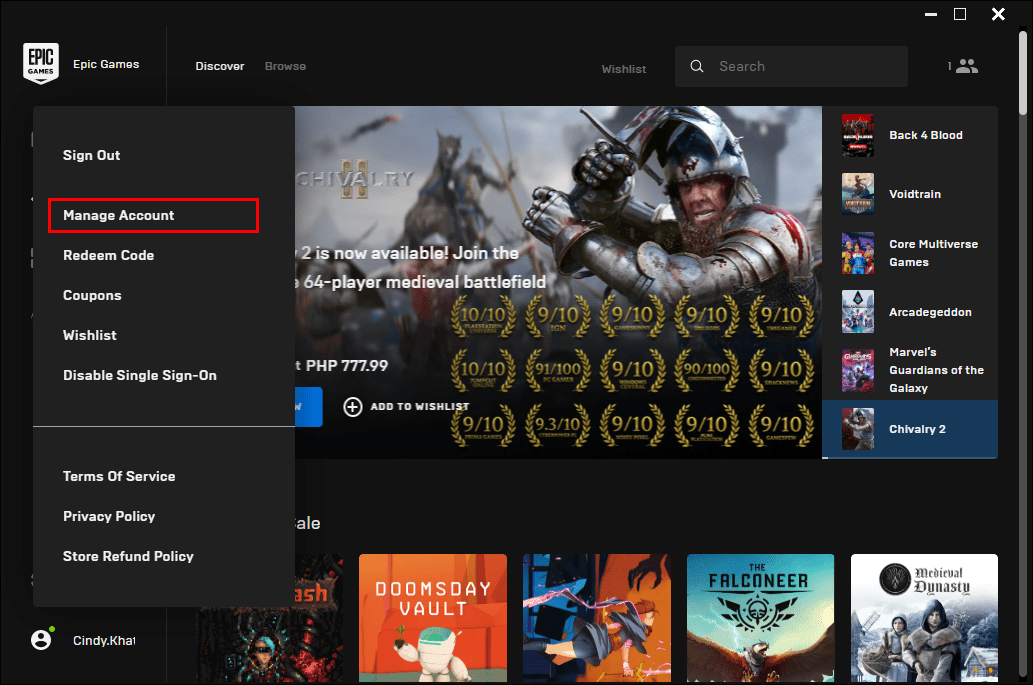Click Disable Single Sign-On
The width and height of the screenshot is (1033, 685).
(x=140, y=375)
